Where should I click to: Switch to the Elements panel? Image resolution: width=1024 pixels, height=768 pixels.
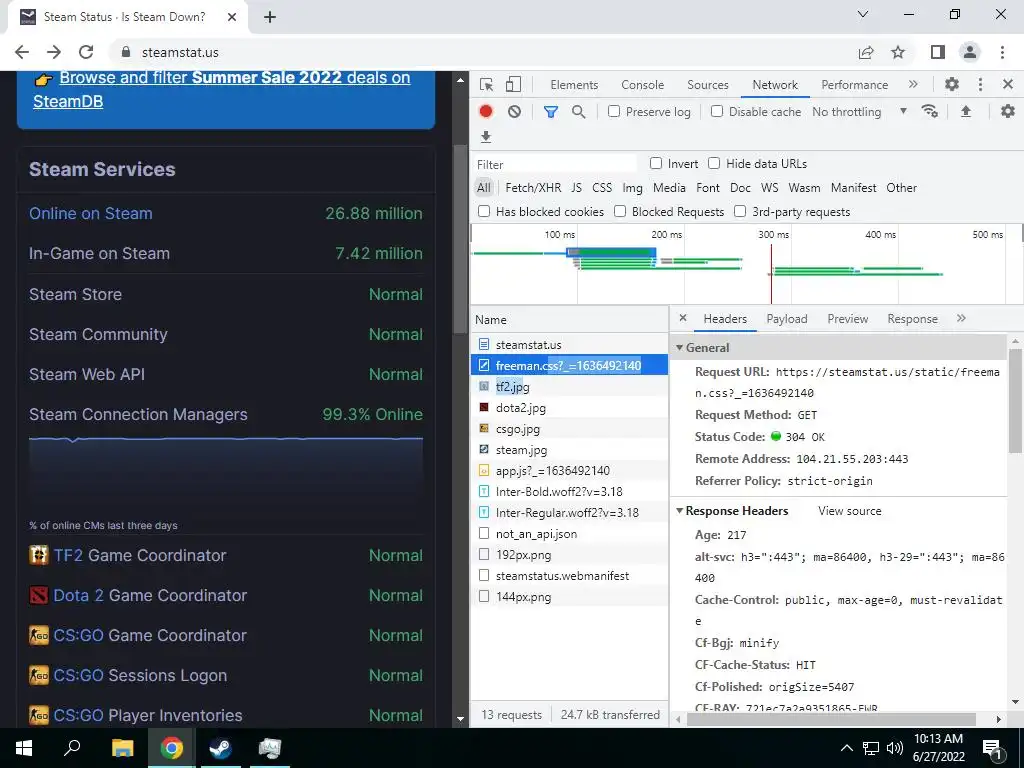(x=574, y=85)
